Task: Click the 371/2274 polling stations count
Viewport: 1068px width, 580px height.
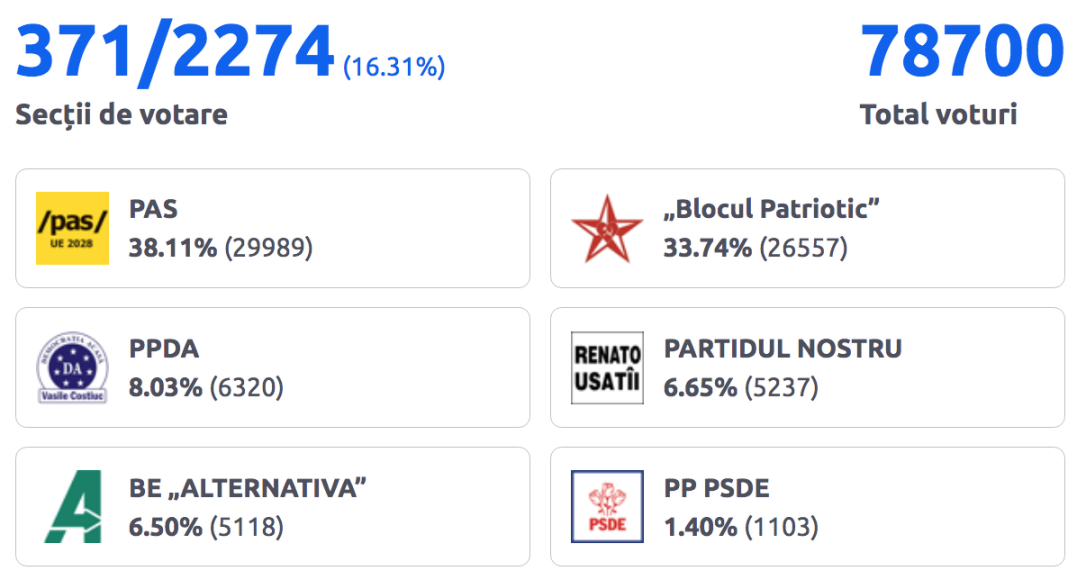Action: click(175, 52)
